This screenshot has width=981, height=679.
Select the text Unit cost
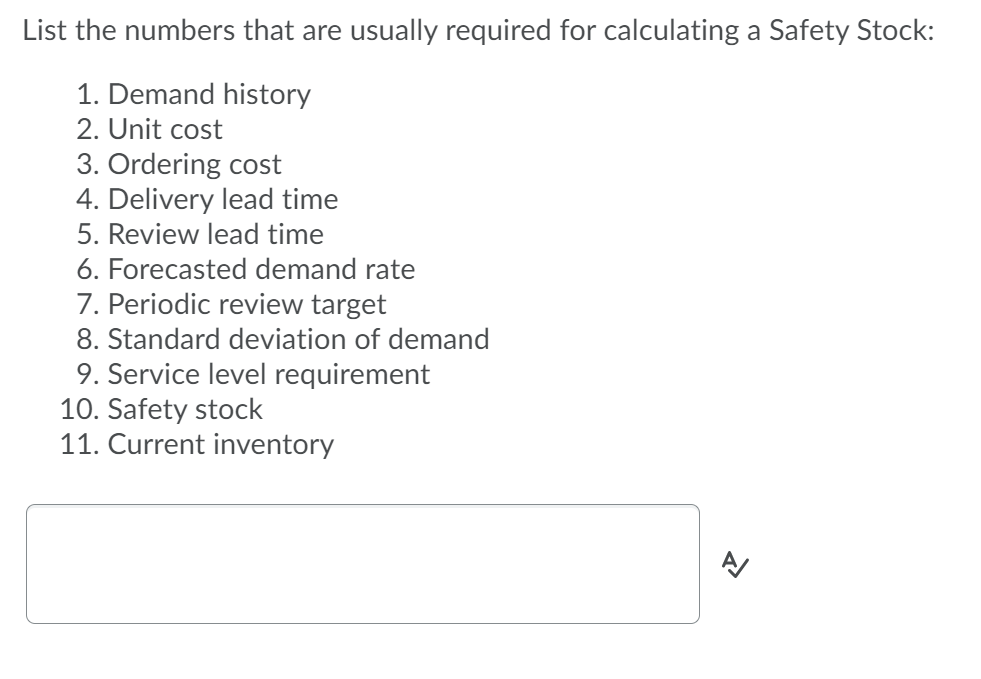click(166, 130)
